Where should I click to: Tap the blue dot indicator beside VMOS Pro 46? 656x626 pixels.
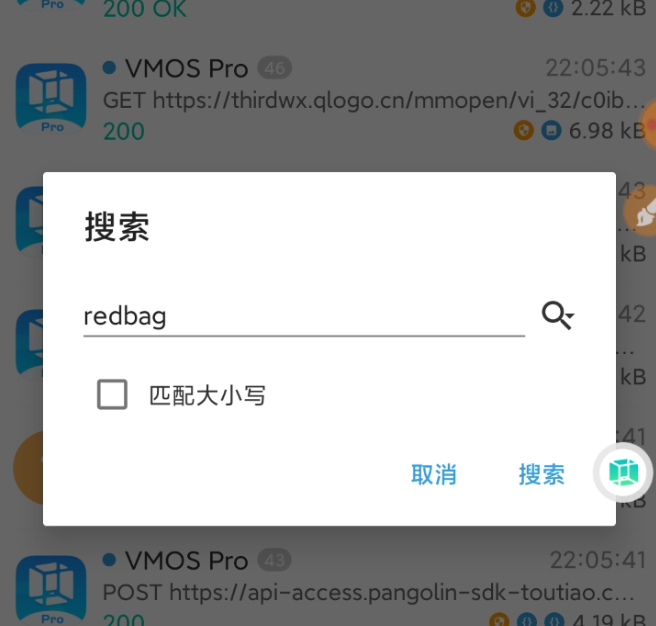pyautogui.click(x=109, y=67)
